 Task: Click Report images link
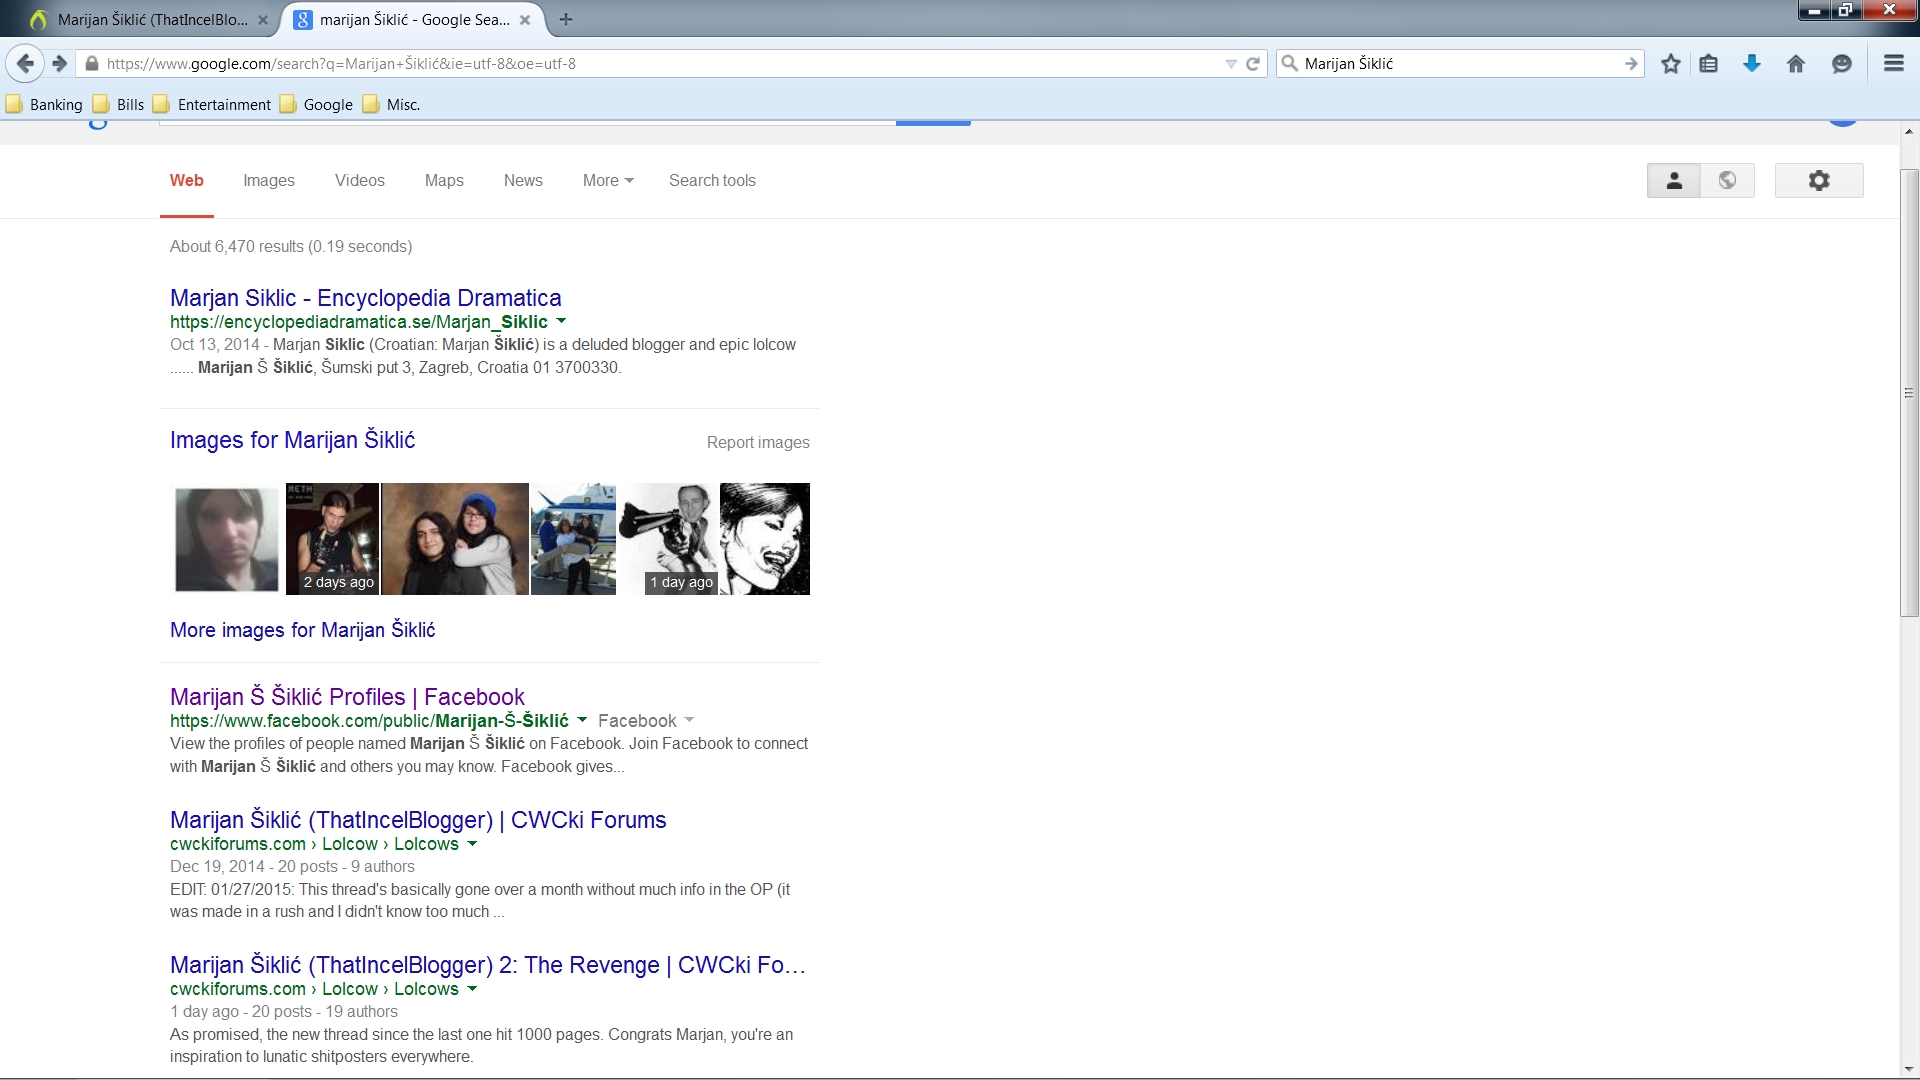(x=758, y=442)
